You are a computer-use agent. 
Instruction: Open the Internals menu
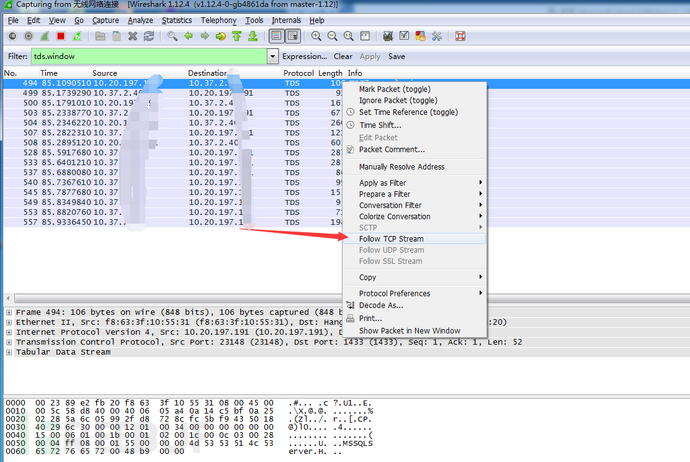tap(286, 20)
